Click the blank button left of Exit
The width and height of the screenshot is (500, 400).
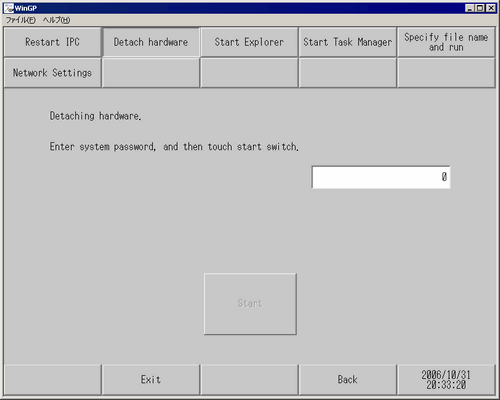pos(52,380)
